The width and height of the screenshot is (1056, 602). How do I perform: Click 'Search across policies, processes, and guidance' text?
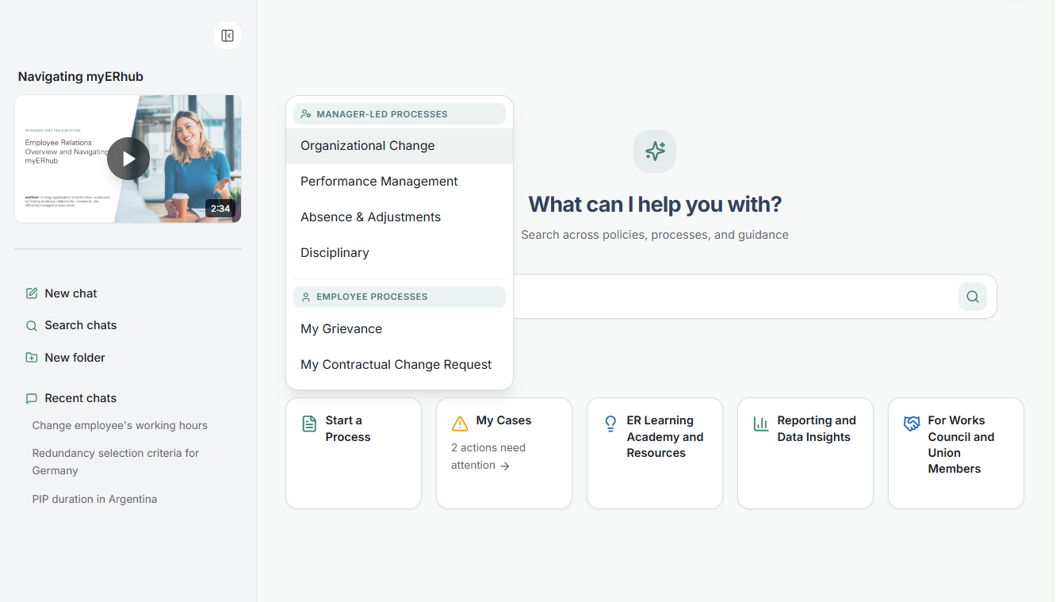click(655, 235)
